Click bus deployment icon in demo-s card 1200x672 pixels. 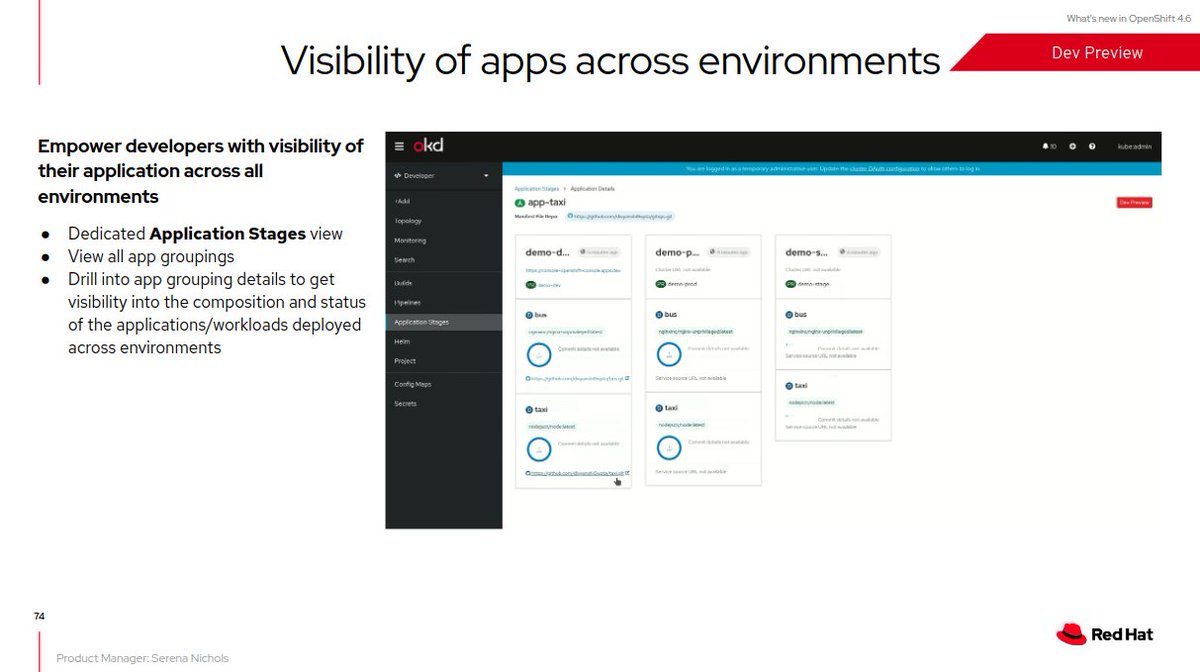coord(789,314)
